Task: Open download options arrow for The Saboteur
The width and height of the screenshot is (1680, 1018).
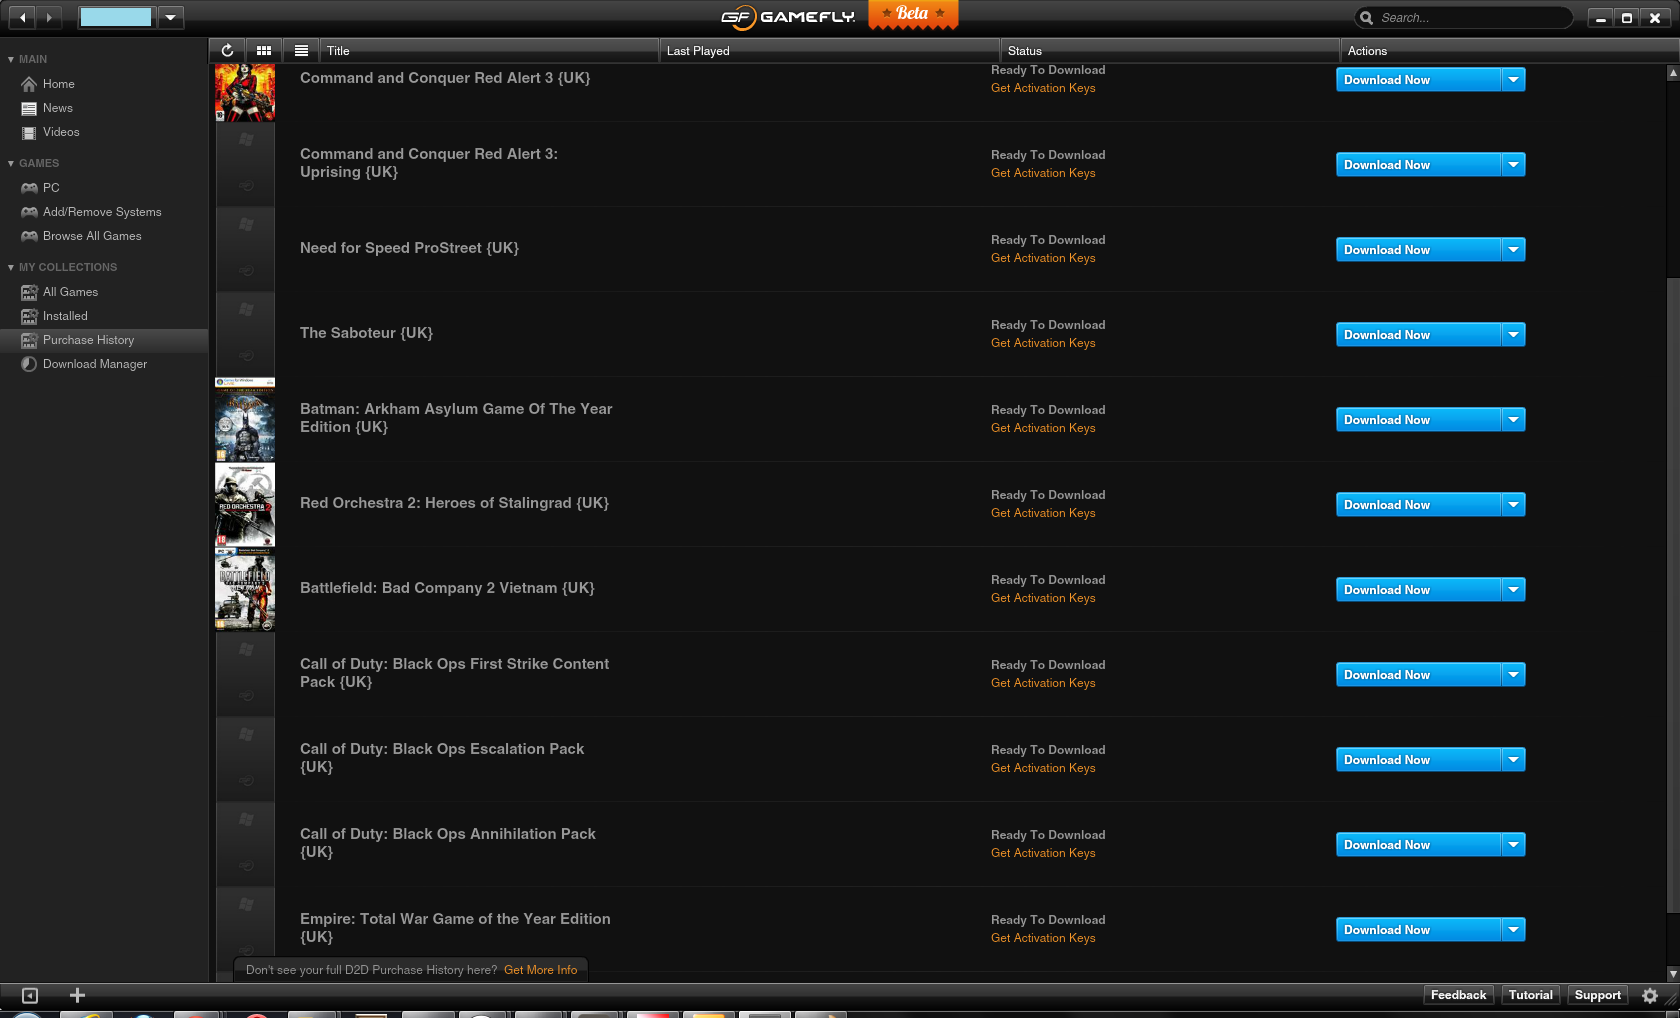Action: (x=1513, y=335)
